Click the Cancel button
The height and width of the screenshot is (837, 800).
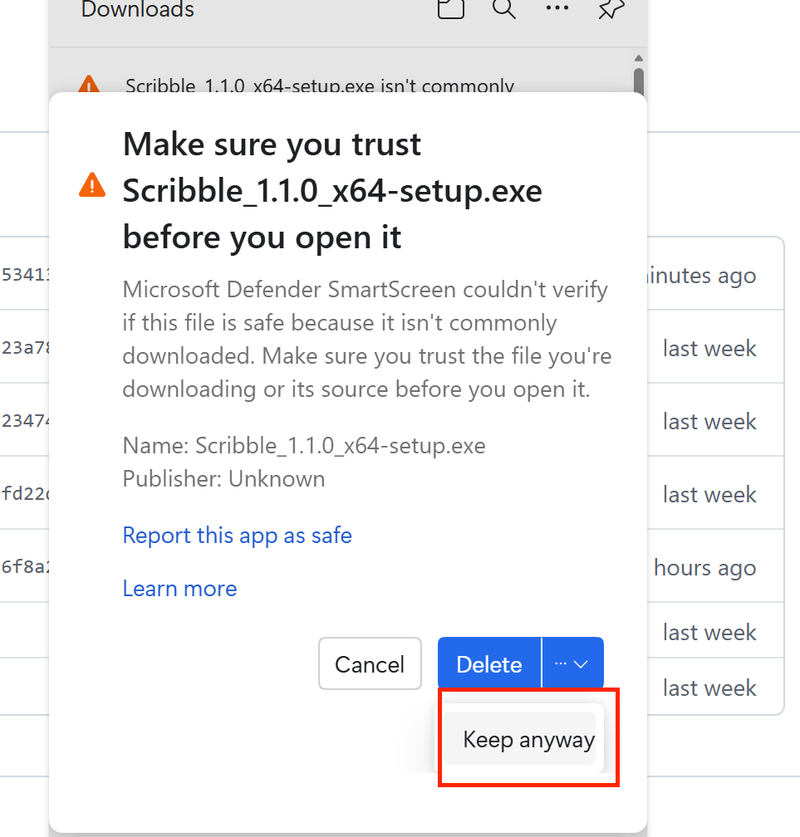pyautogui.click(x=370, y=664)
